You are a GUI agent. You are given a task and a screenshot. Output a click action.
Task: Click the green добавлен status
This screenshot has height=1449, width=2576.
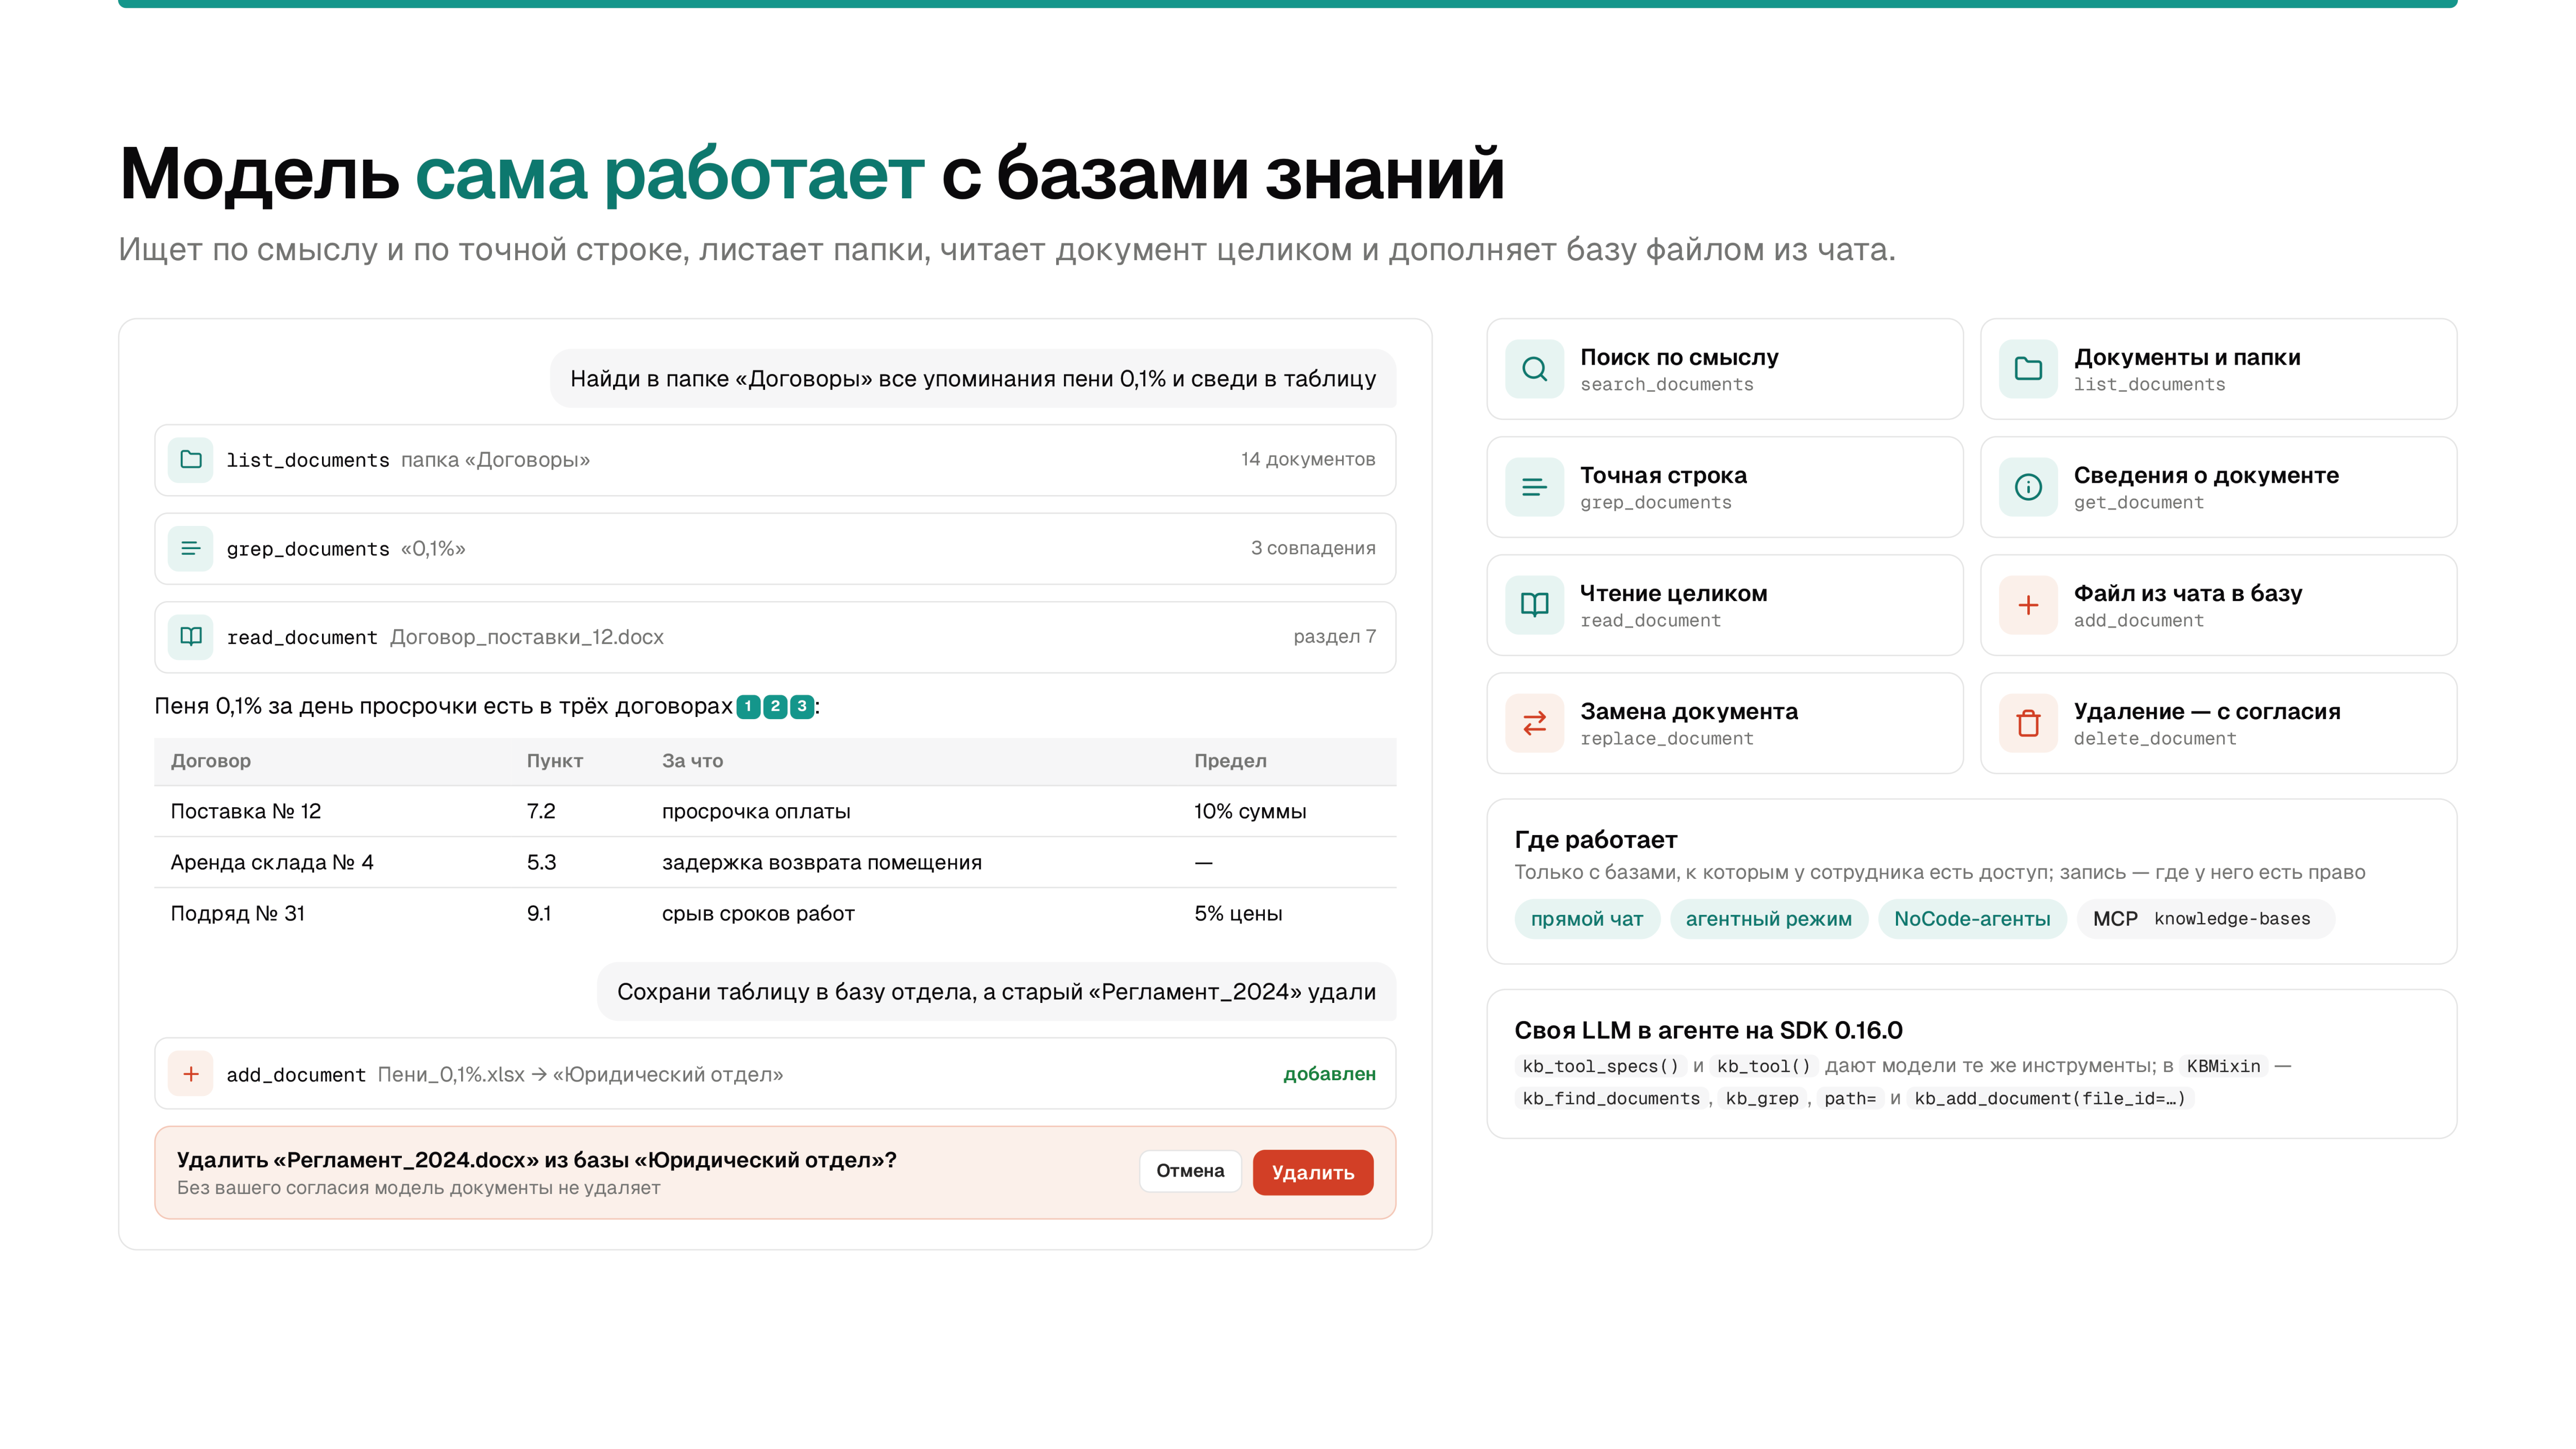[1329, 1074]
